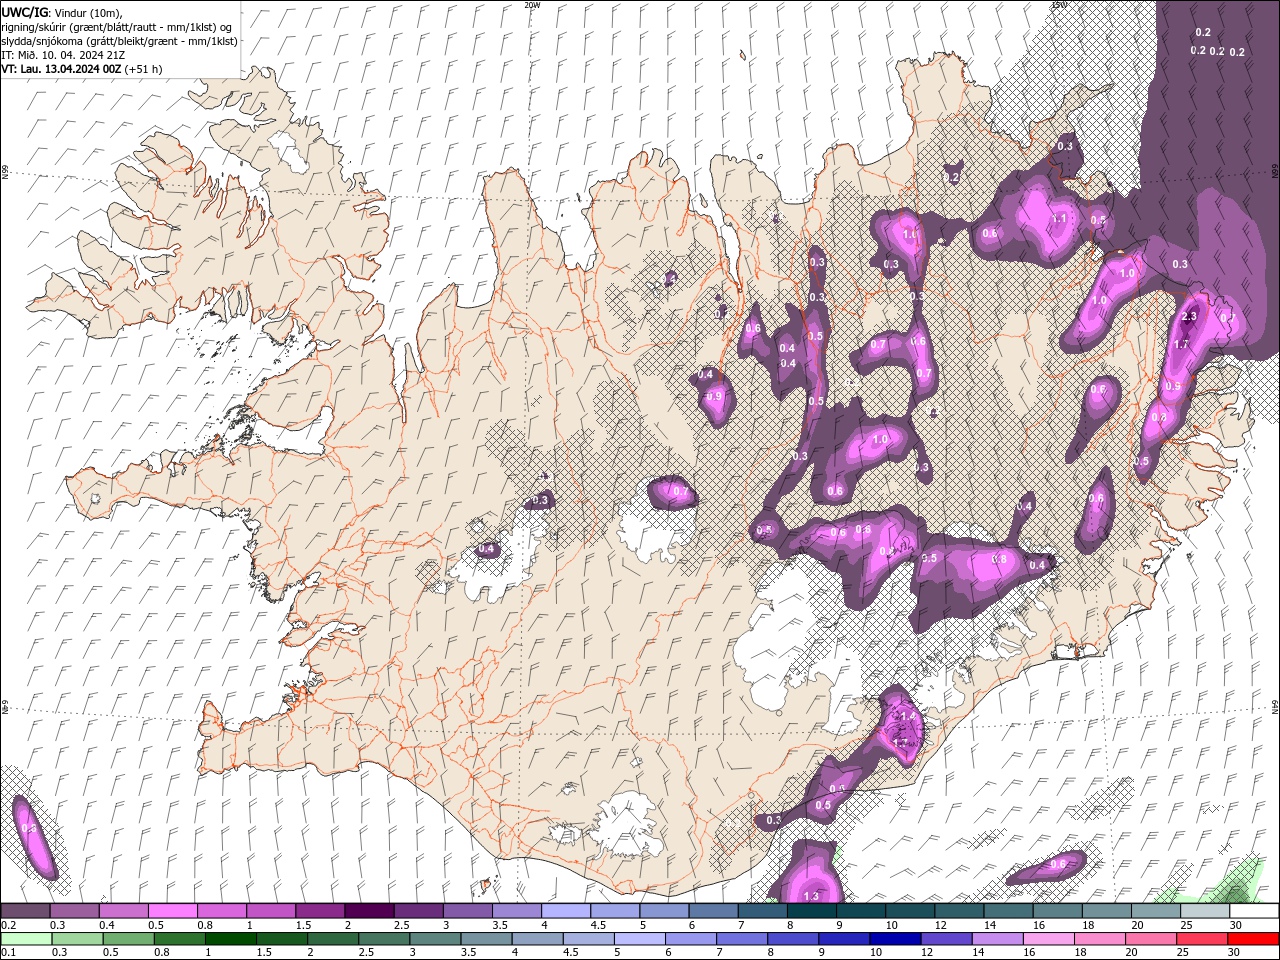The width and height of the screenshot is (1280, 960).
Task: Click the '20W' longitude label at the top
Action: coord(532,5)
